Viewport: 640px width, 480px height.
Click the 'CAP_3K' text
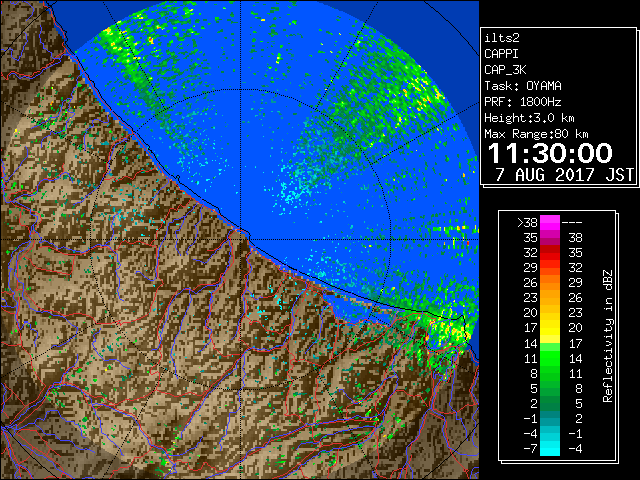505,70
